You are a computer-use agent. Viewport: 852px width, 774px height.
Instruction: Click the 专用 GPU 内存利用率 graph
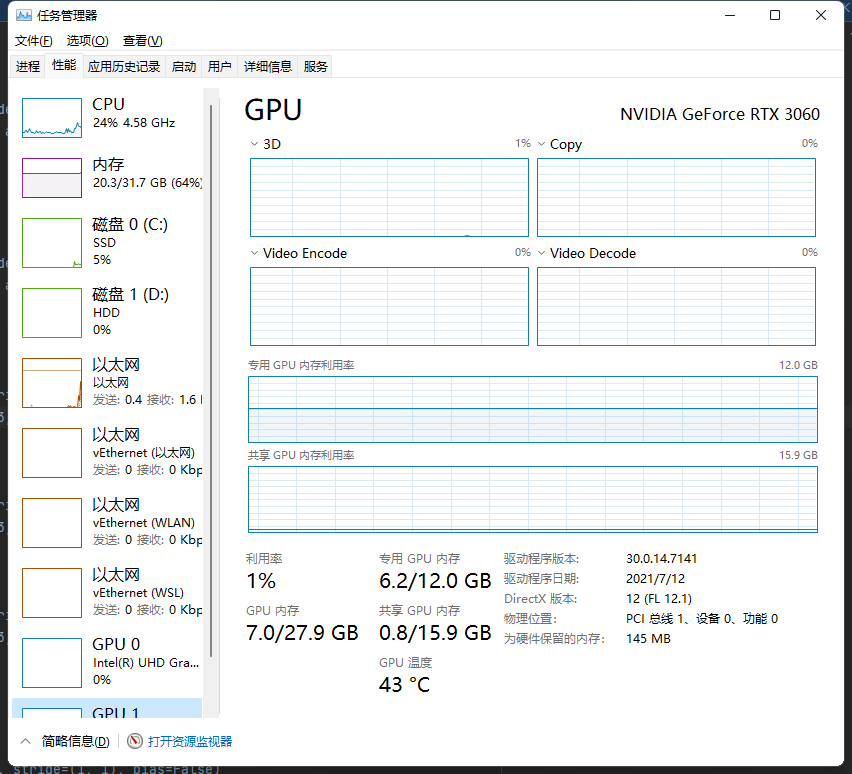(532, 409)
